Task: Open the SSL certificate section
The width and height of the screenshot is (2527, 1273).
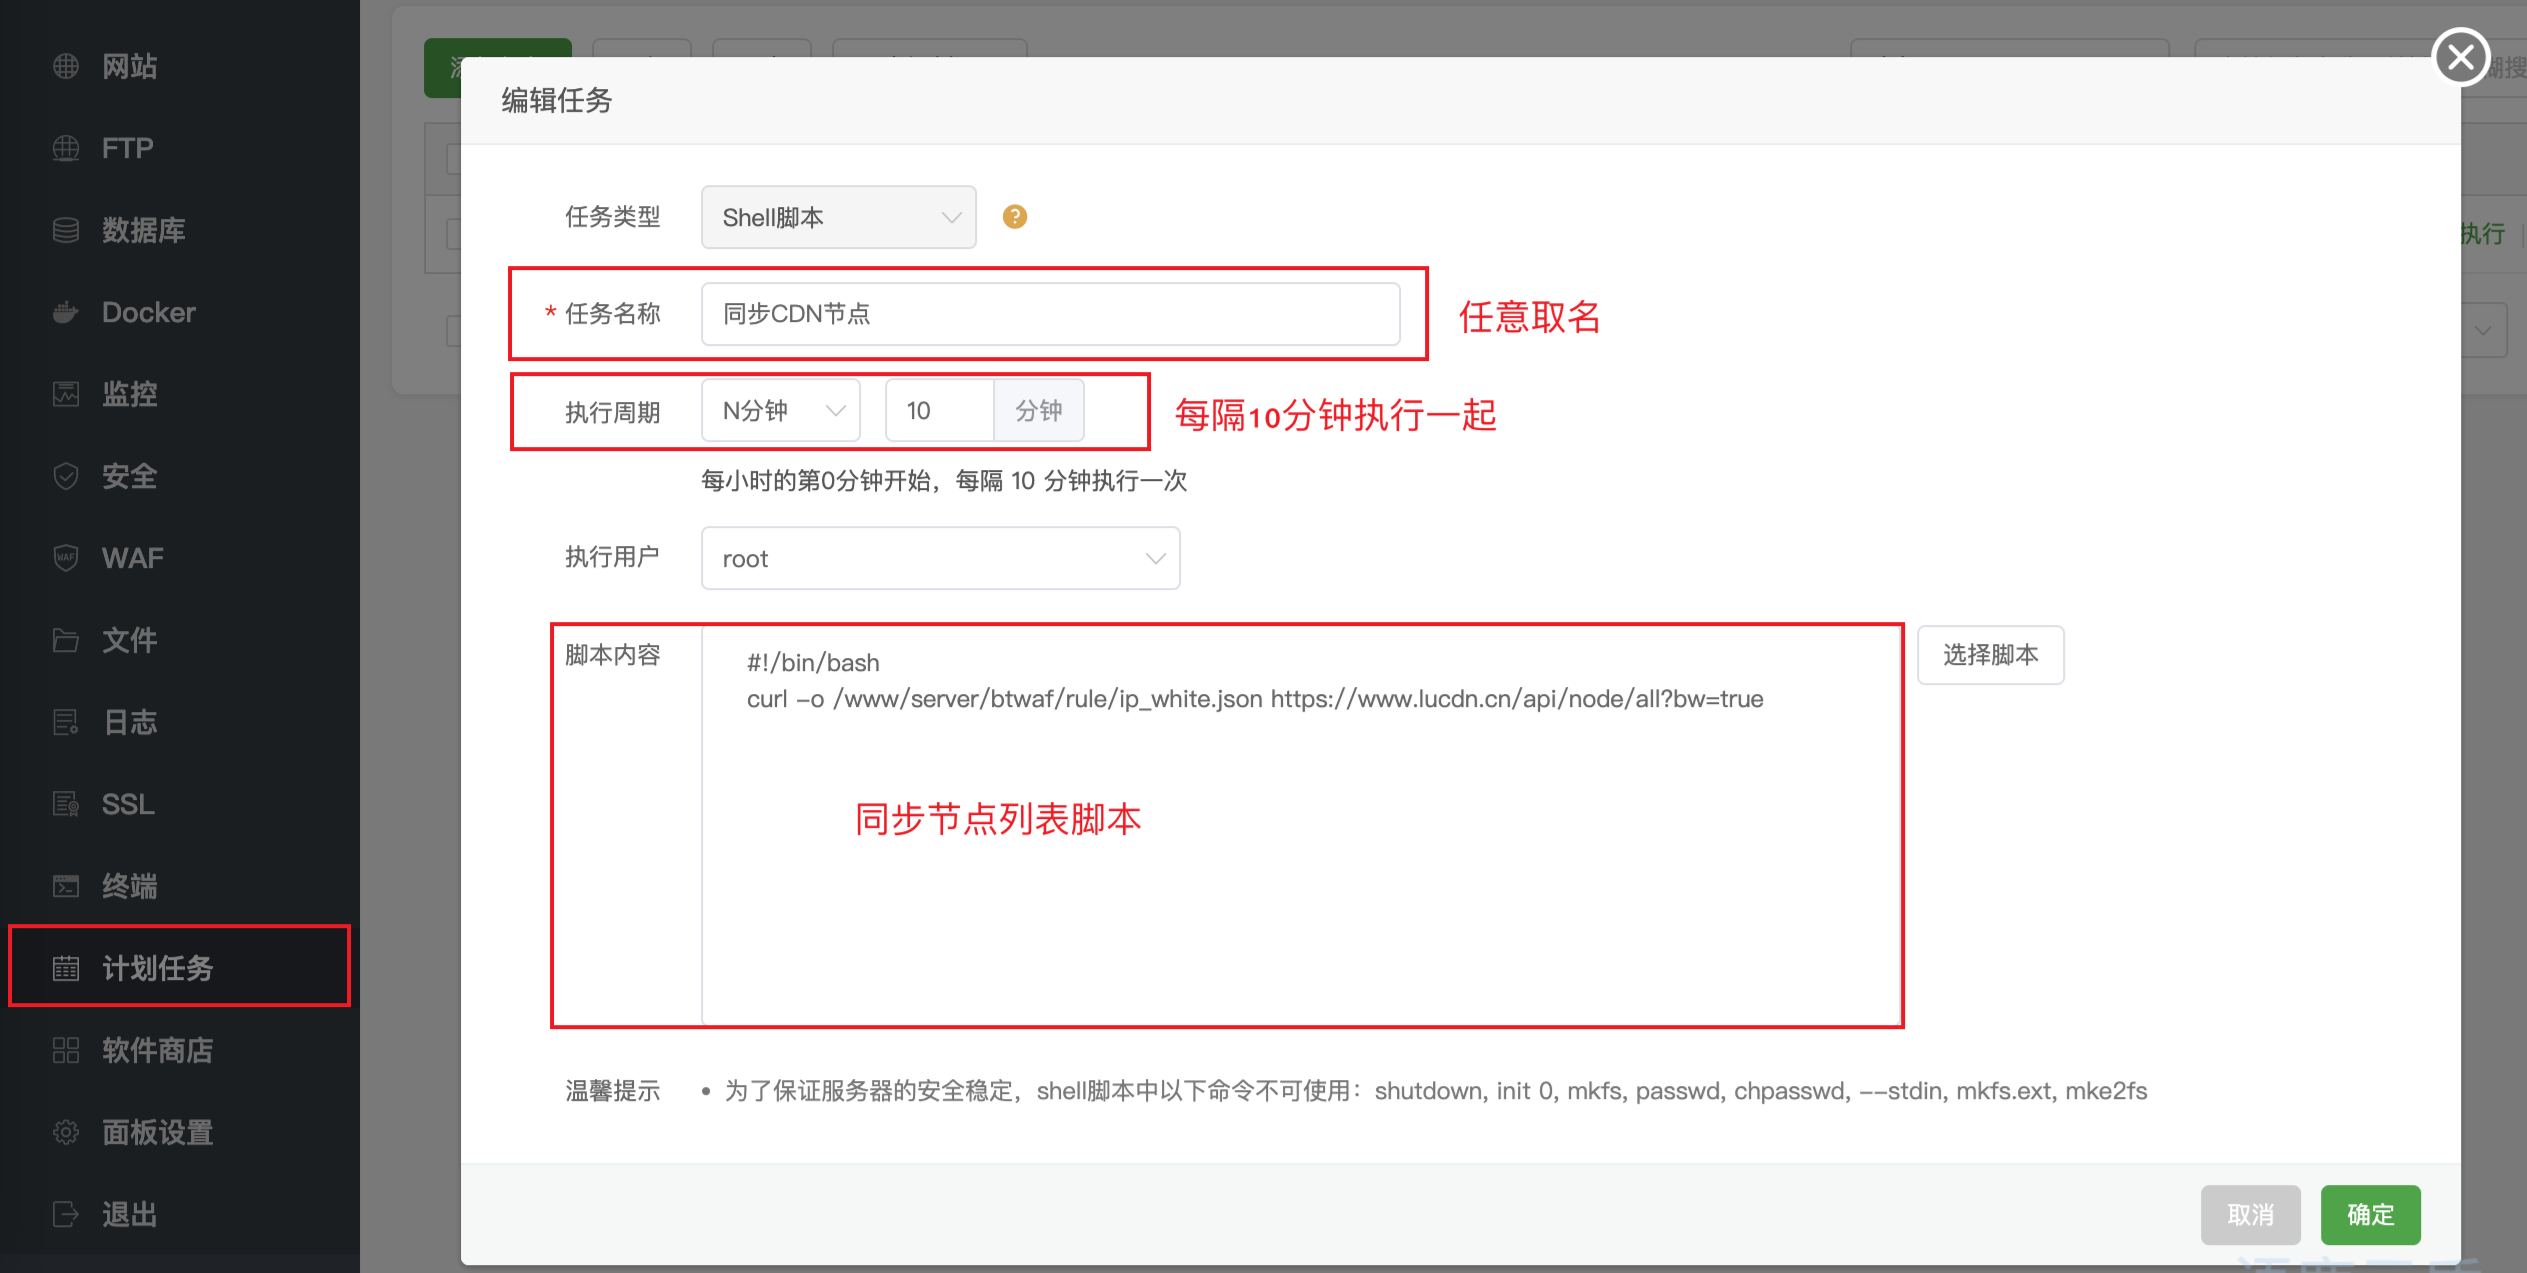Action: (127, 804)
